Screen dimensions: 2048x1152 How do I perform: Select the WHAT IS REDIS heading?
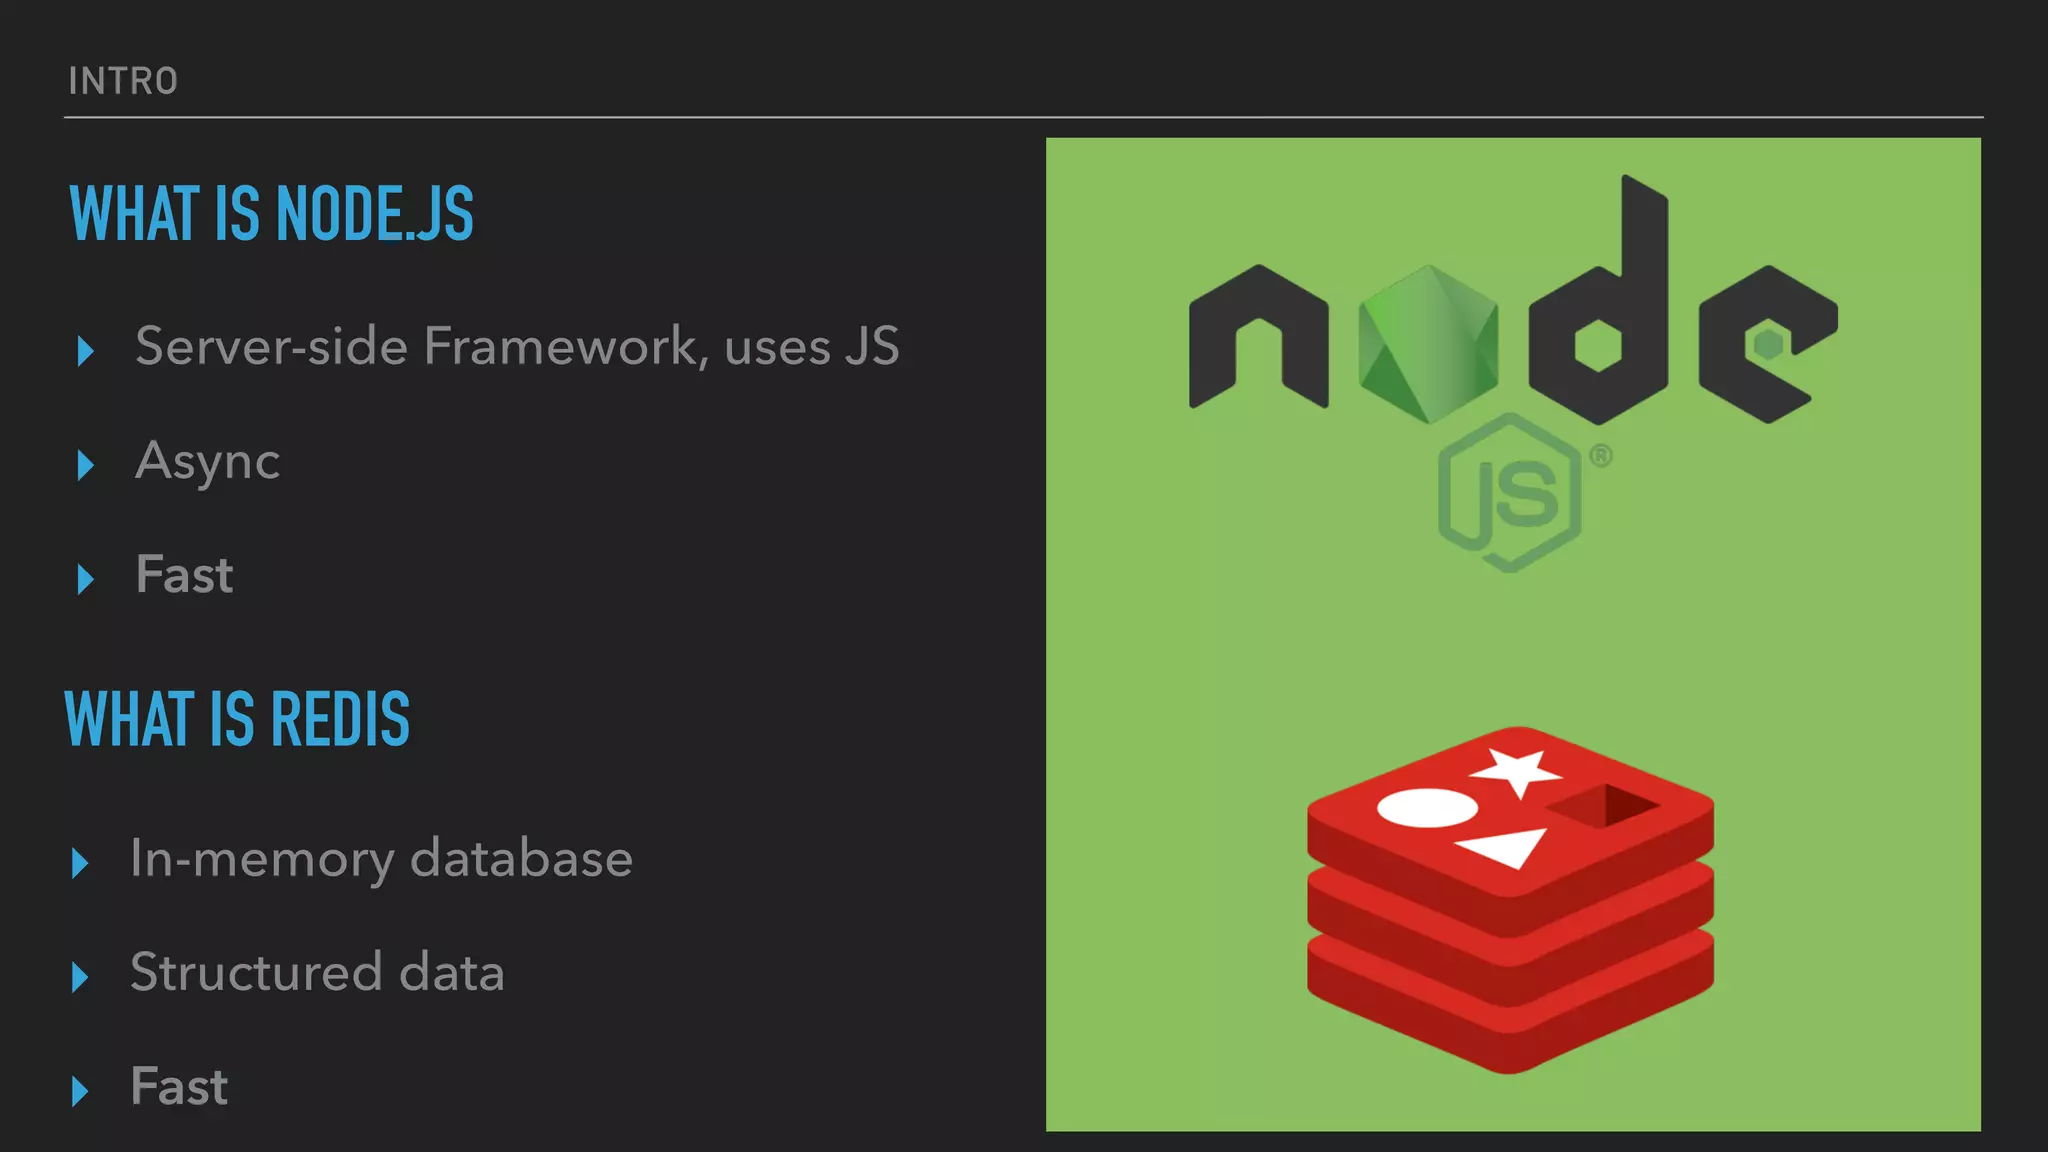237,719
